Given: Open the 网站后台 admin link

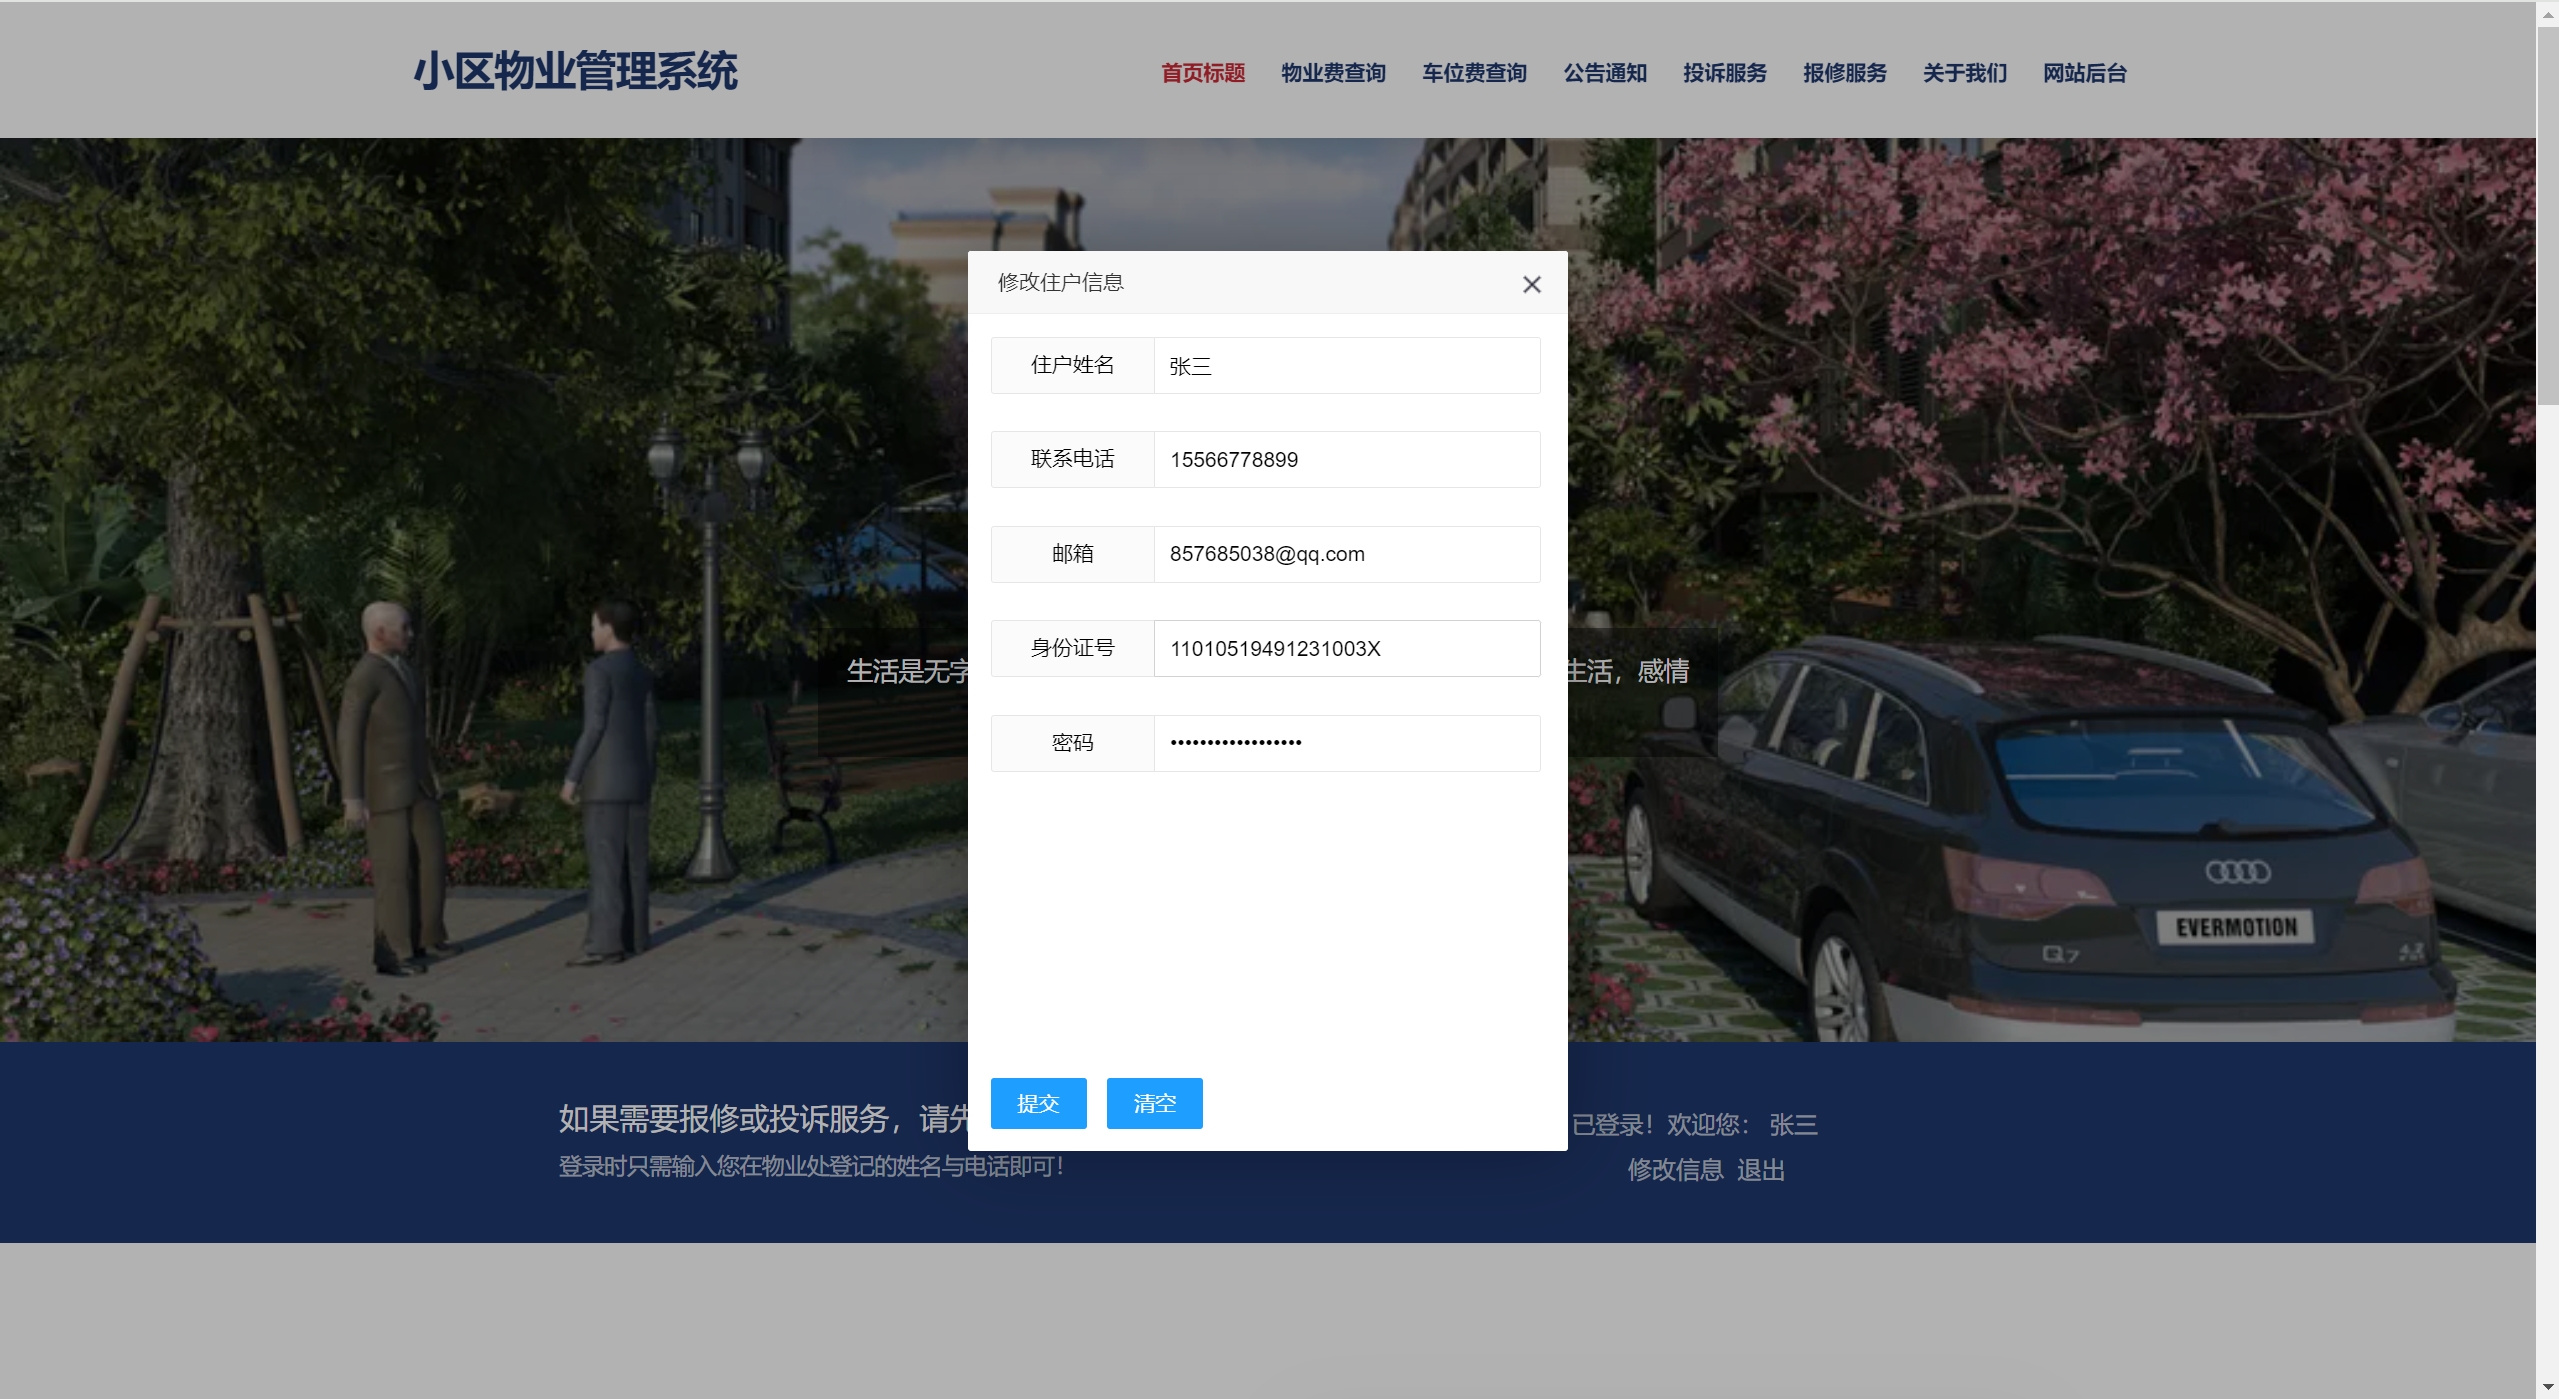Looking at the screenshot, I should [2085, 73].
